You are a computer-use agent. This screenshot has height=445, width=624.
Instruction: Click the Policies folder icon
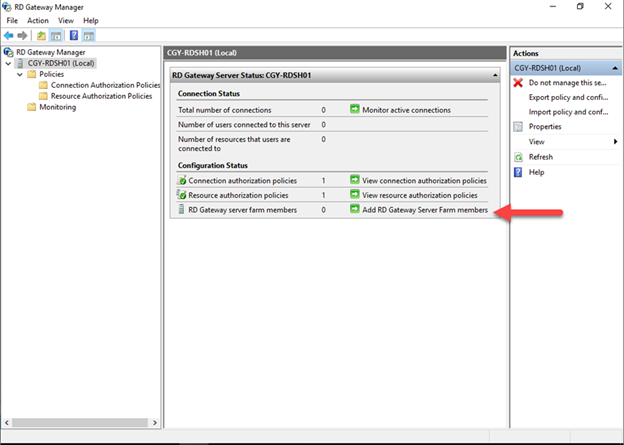pos(31,74)
